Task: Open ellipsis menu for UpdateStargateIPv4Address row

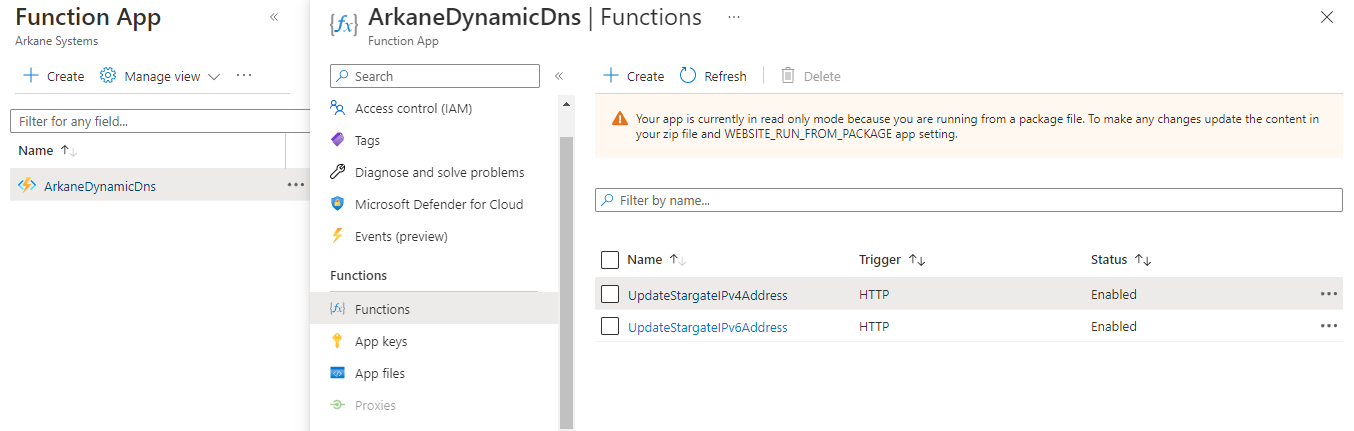Action: (1328, 294)
